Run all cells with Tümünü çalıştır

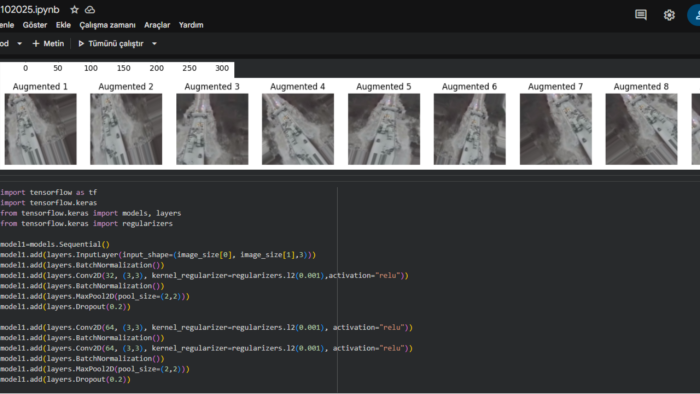tap(111, 43)
